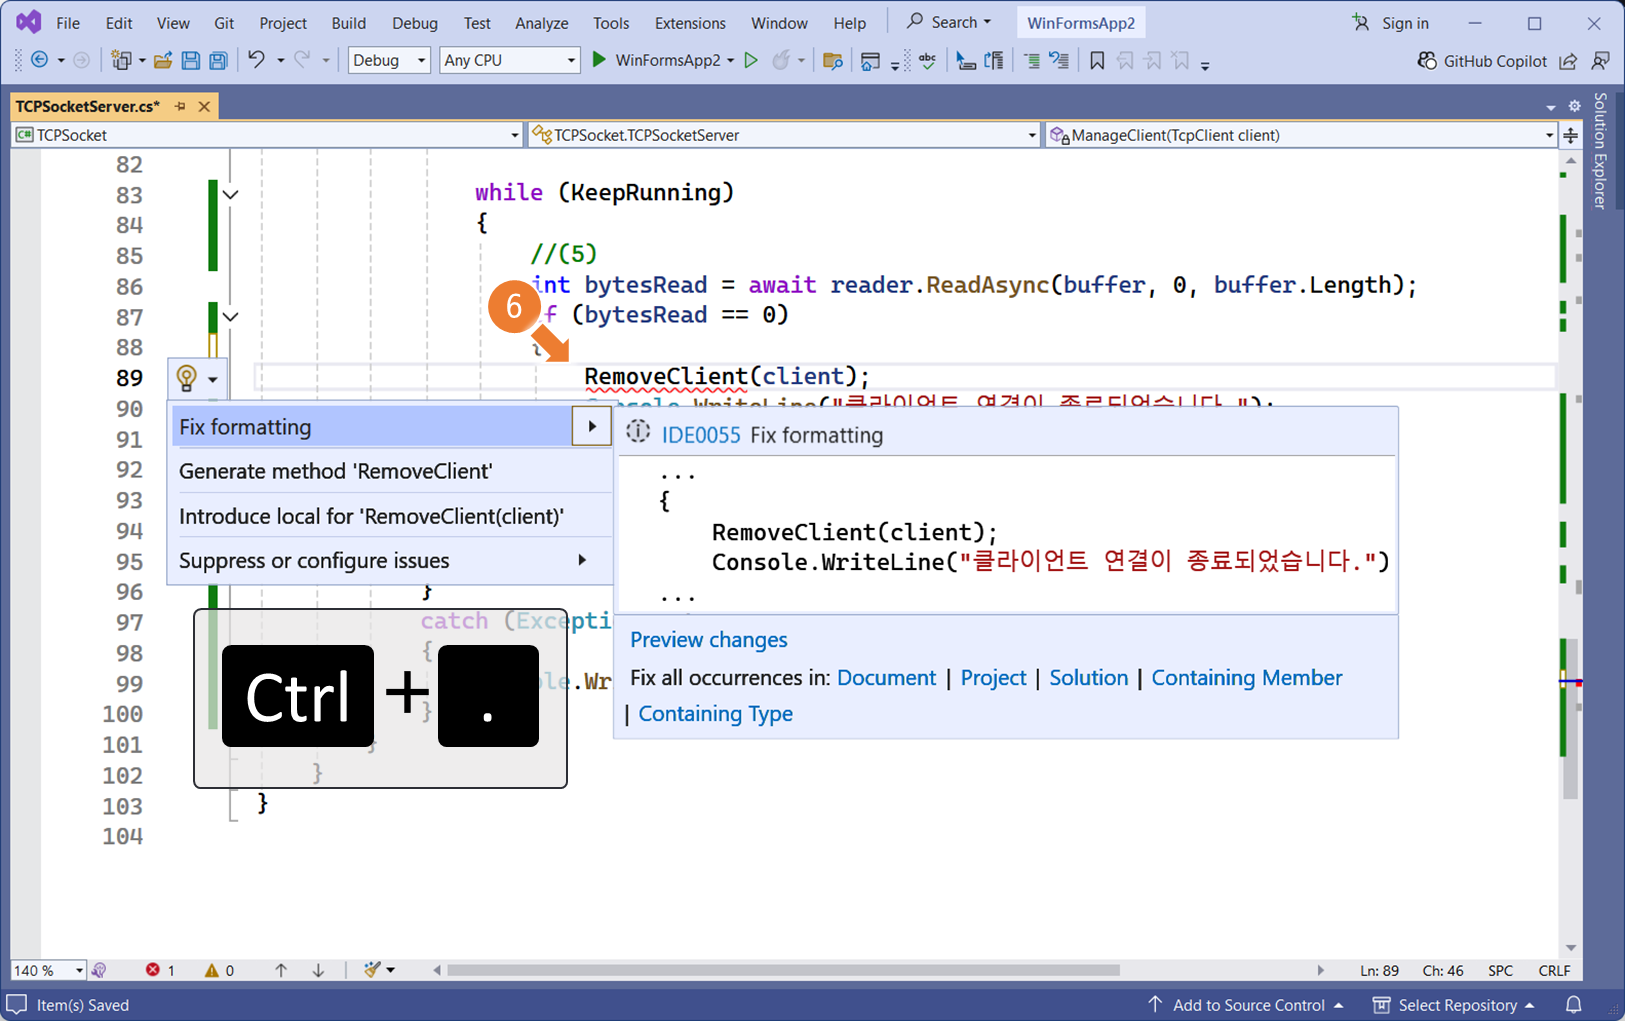
Task: Open a file with the folder icon
Action: tap(163, 60)
